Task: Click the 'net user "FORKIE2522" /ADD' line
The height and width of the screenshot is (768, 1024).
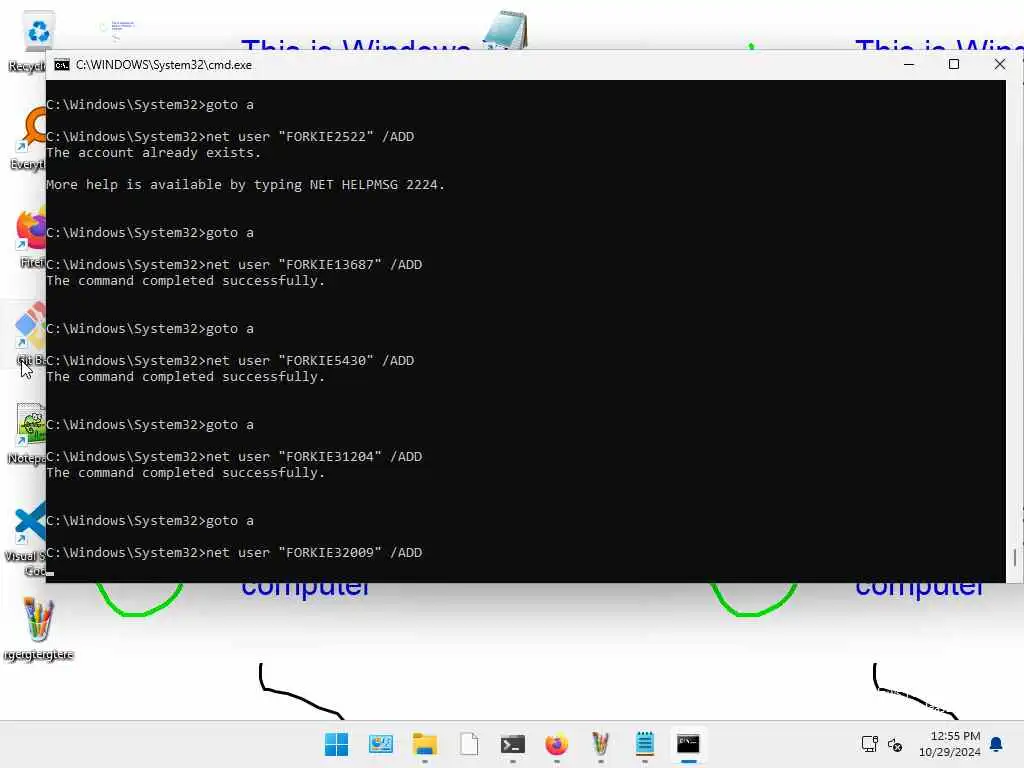Action: [230, 136]
